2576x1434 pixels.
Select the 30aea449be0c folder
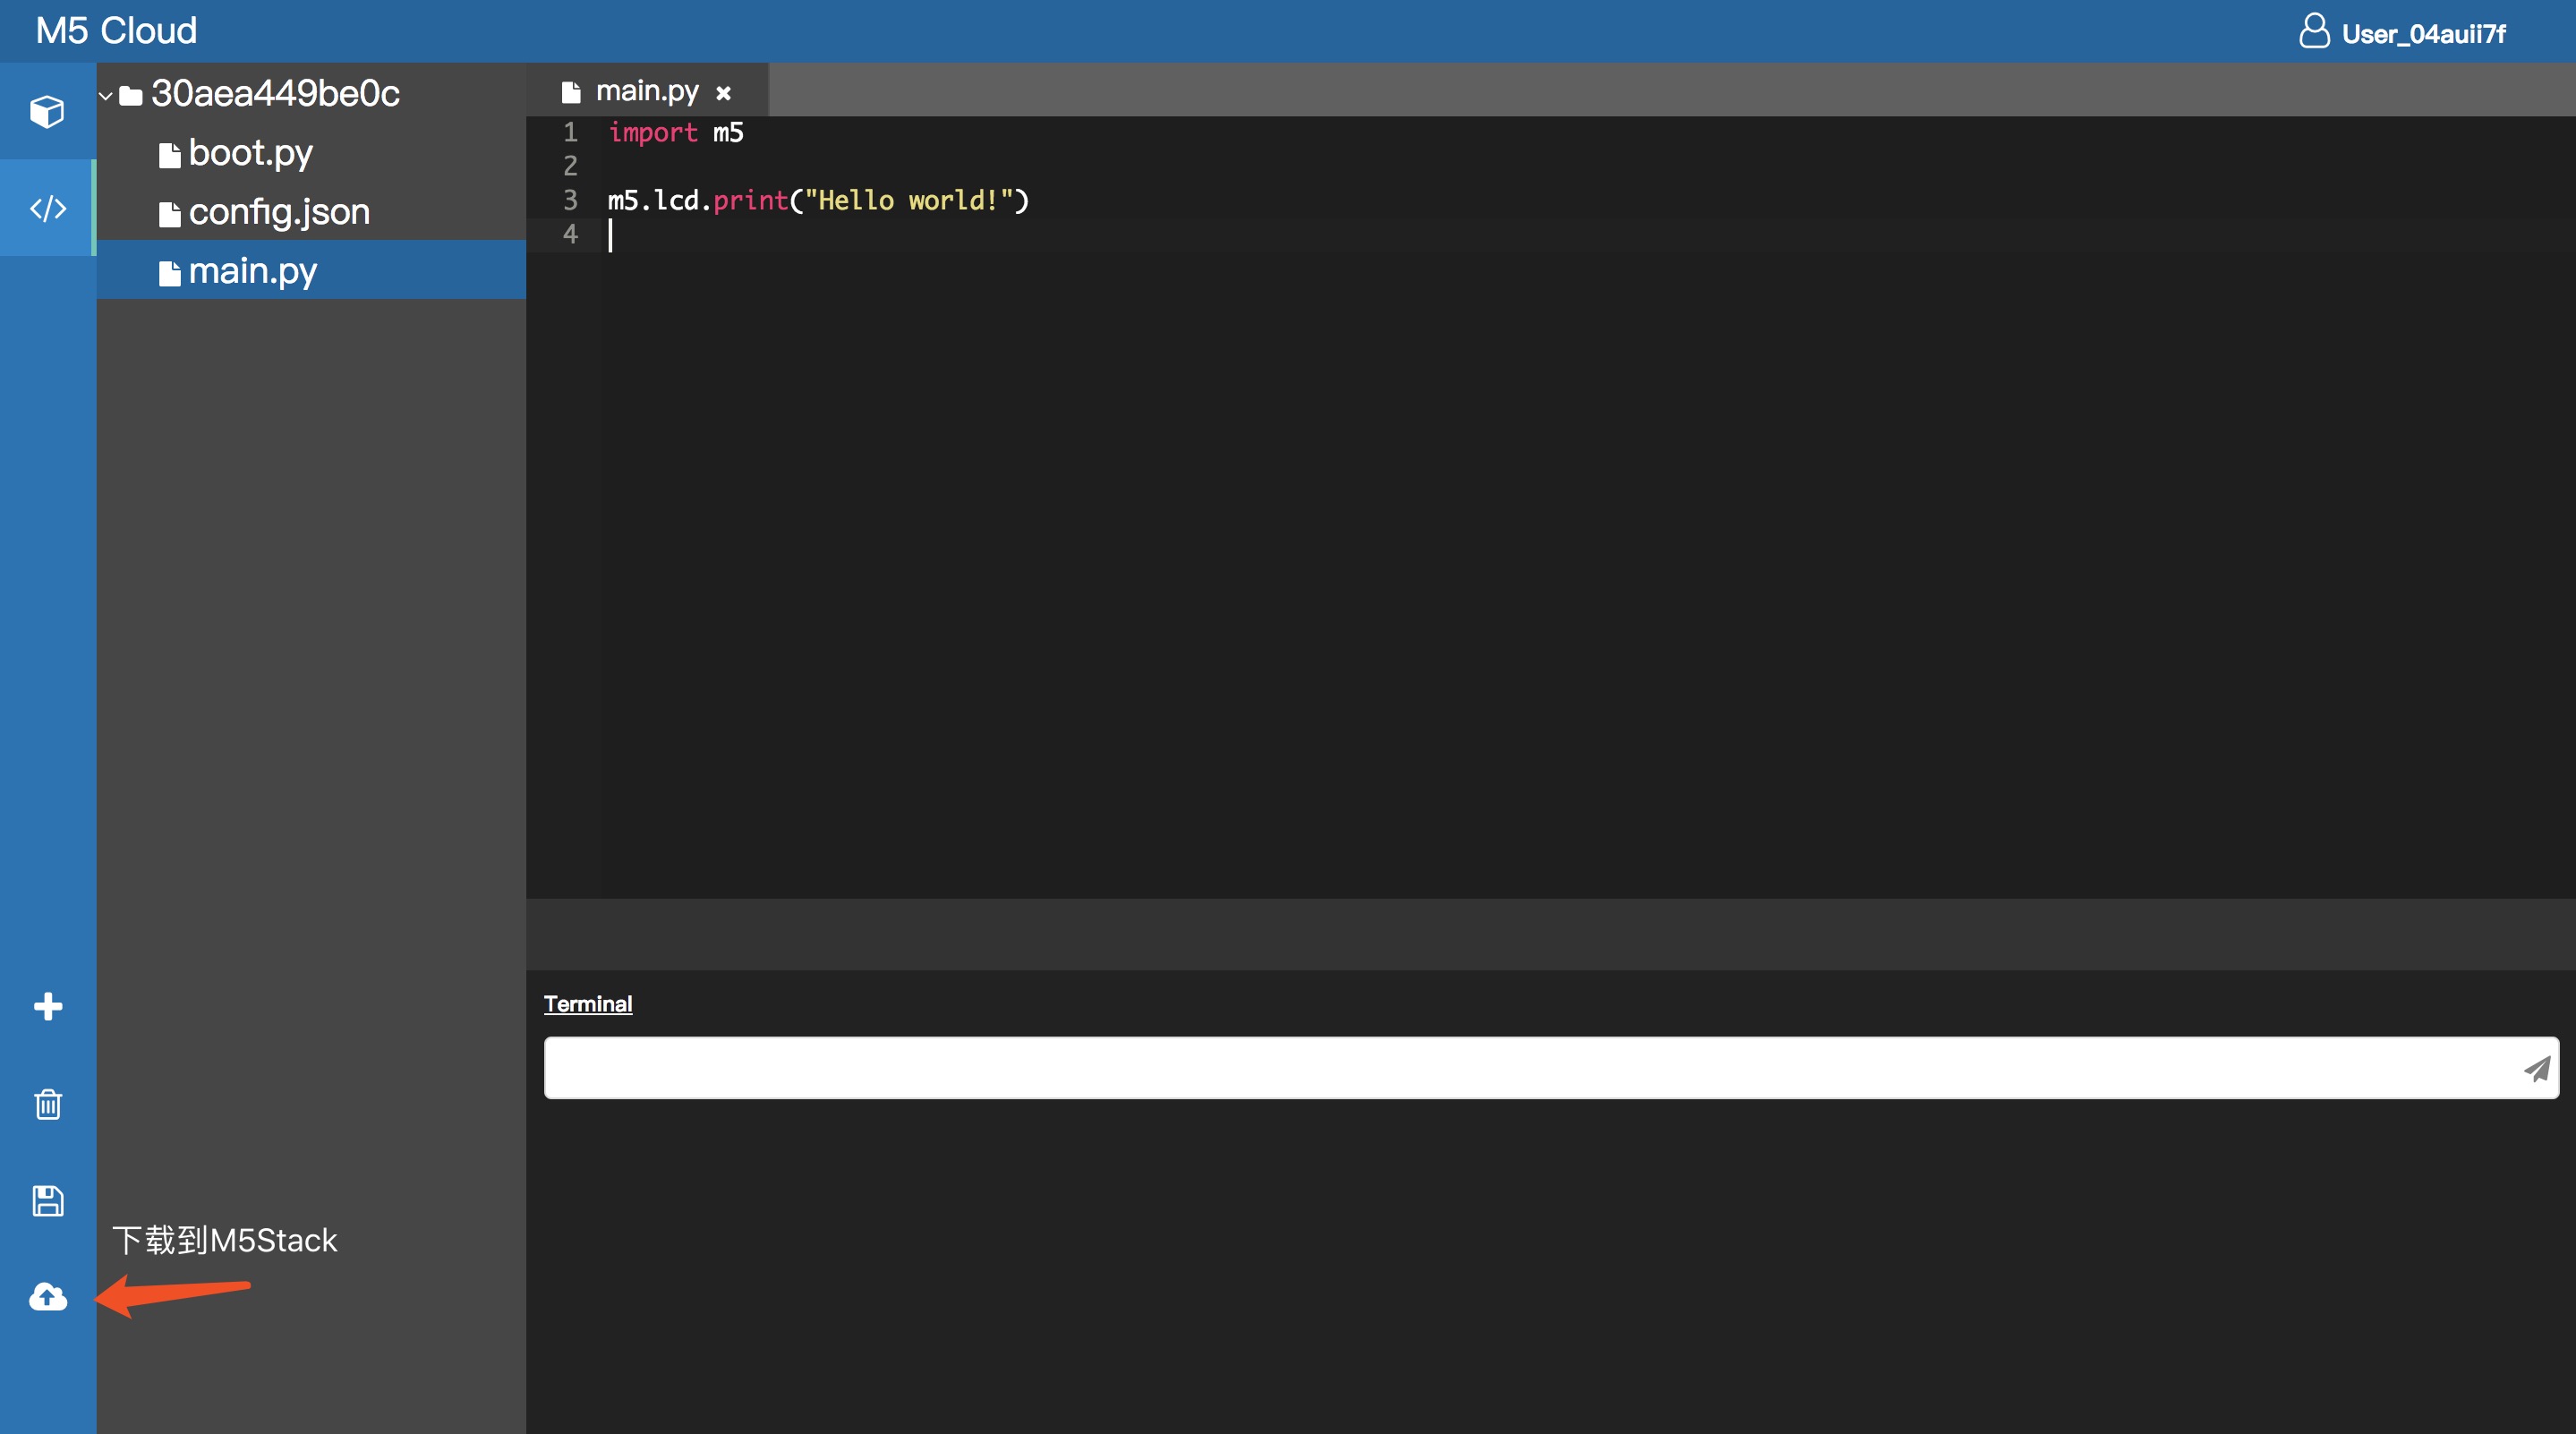pos(274,94)
